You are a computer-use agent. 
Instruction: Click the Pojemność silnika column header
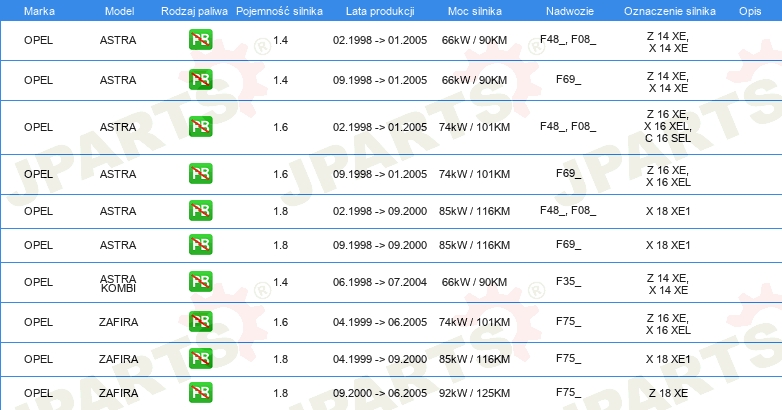[279, 11]
